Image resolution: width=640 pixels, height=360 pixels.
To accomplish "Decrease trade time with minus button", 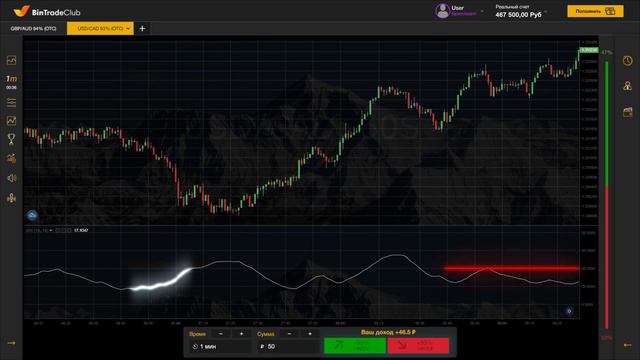I will 221,334.
